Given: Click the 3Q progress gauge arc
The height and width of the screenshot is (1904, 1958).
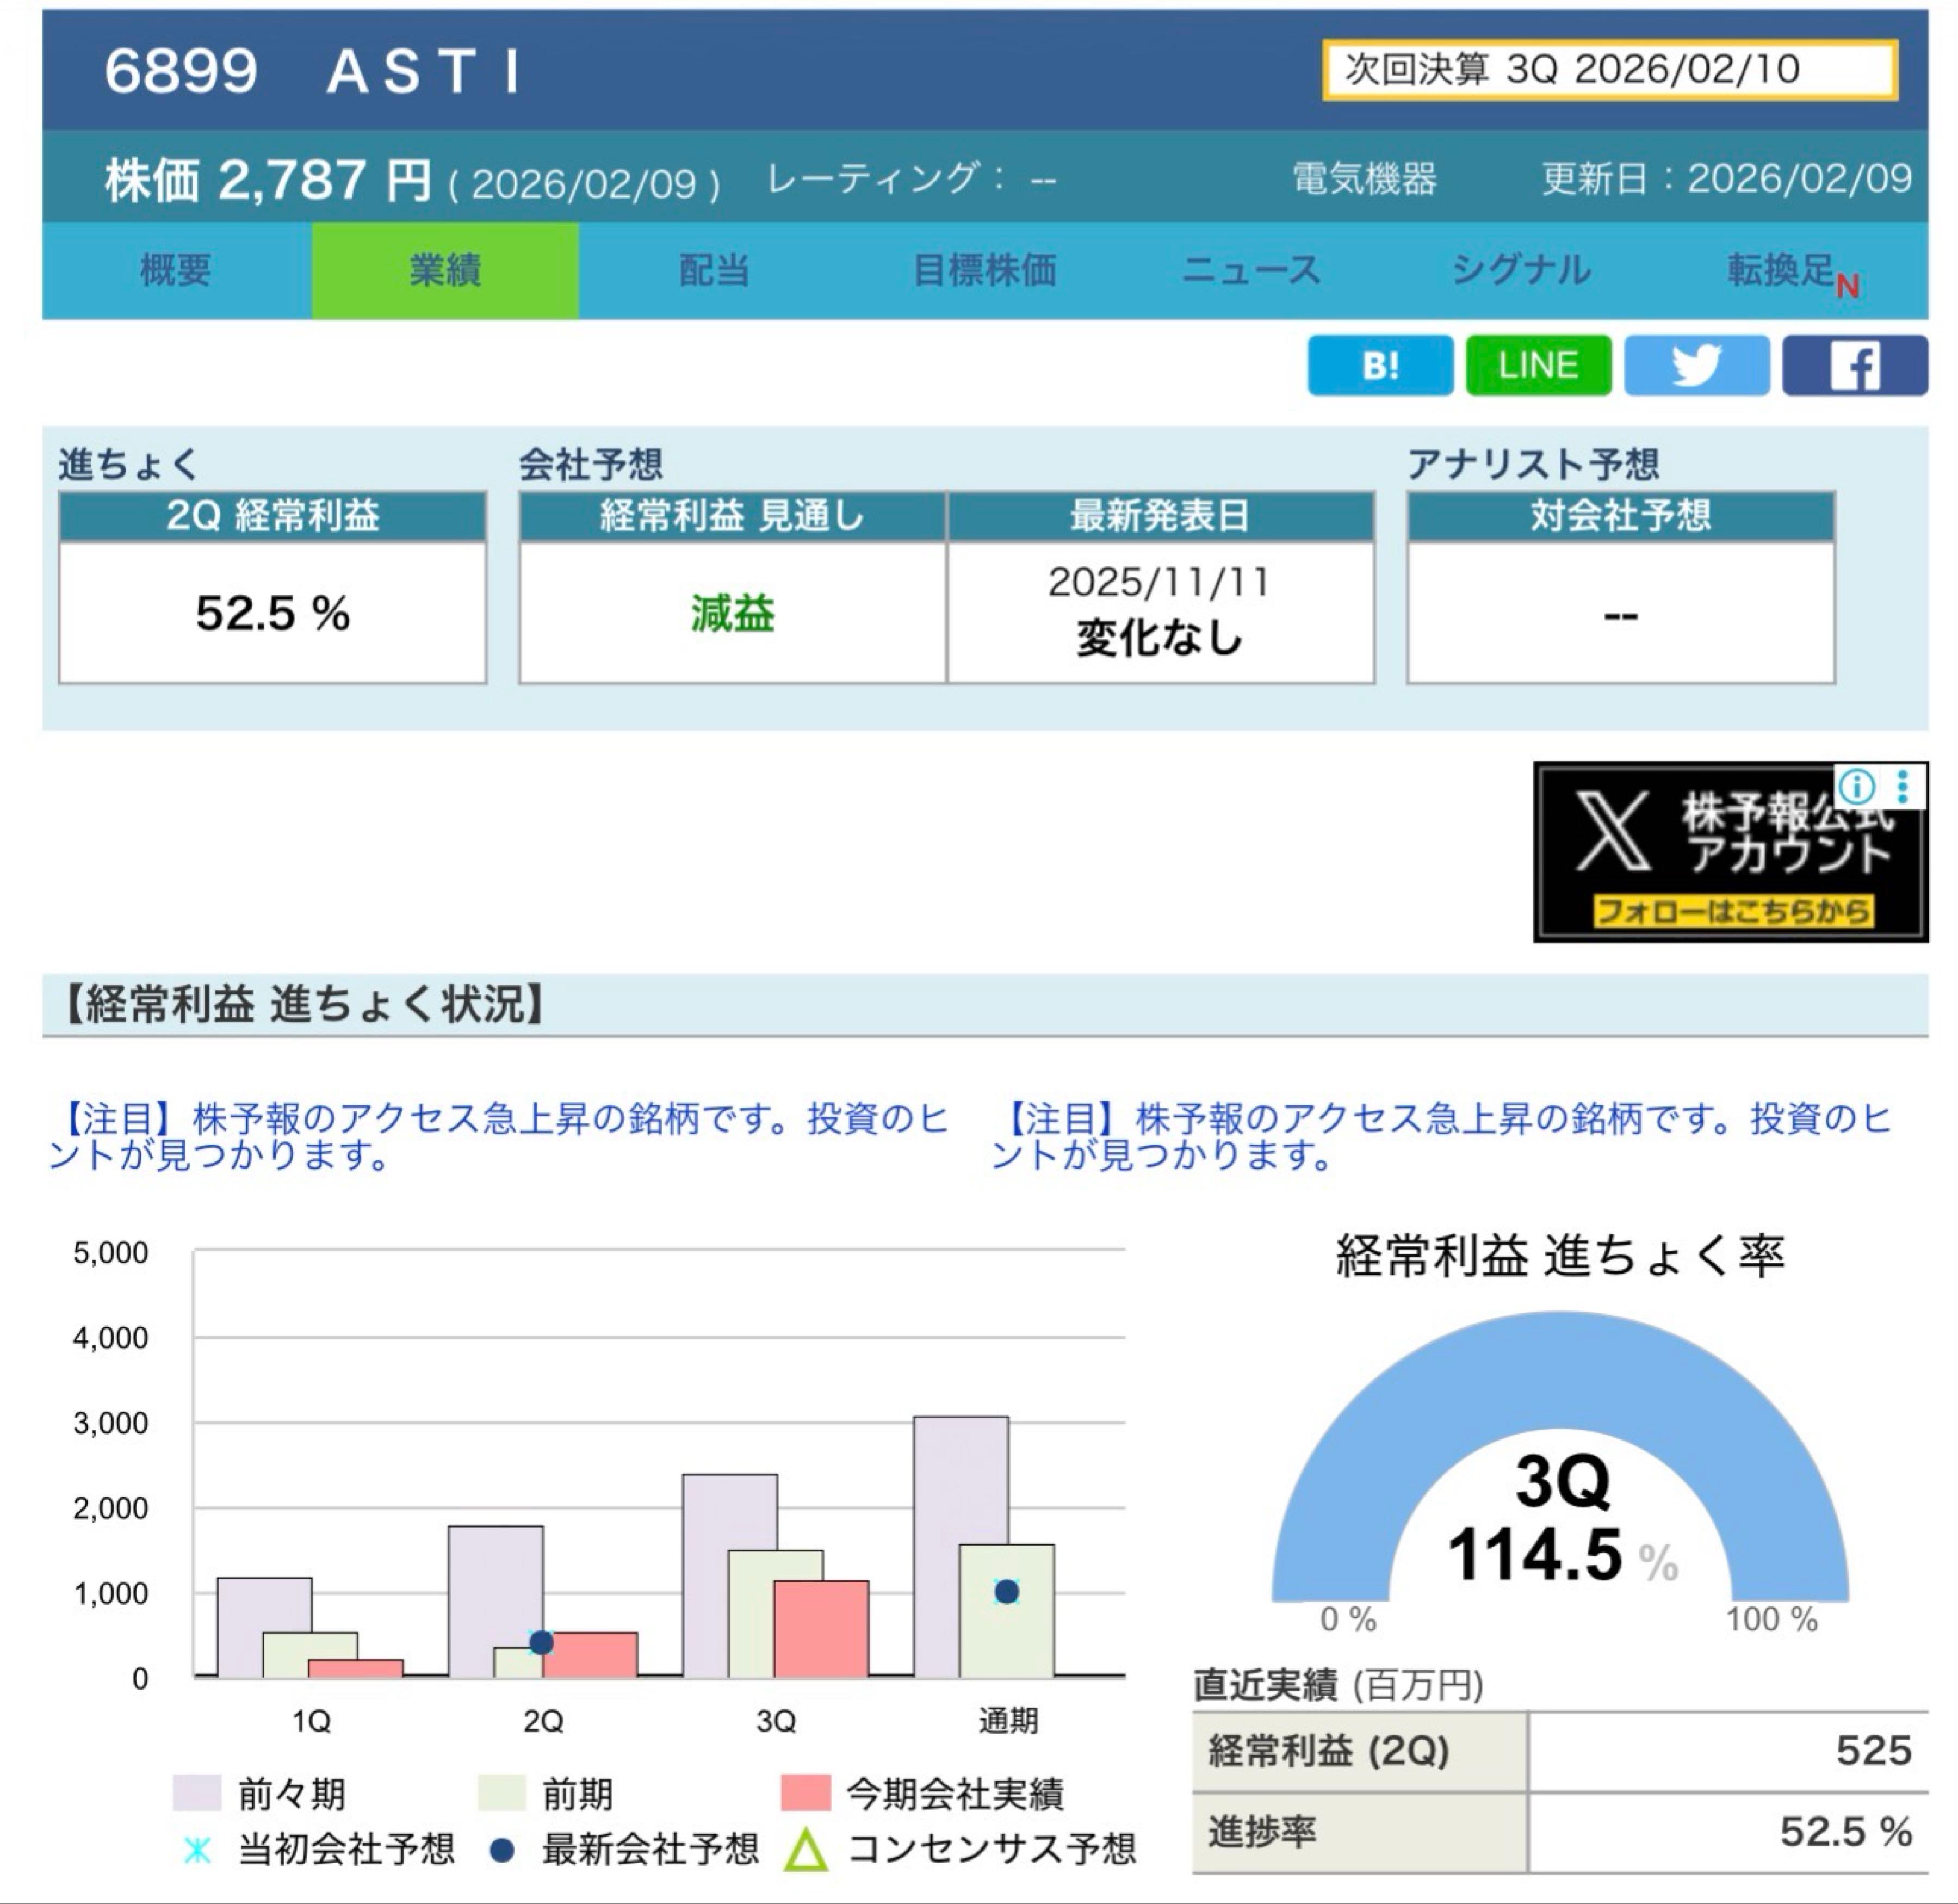Looking at the screenshot, I should 1559,1372.
